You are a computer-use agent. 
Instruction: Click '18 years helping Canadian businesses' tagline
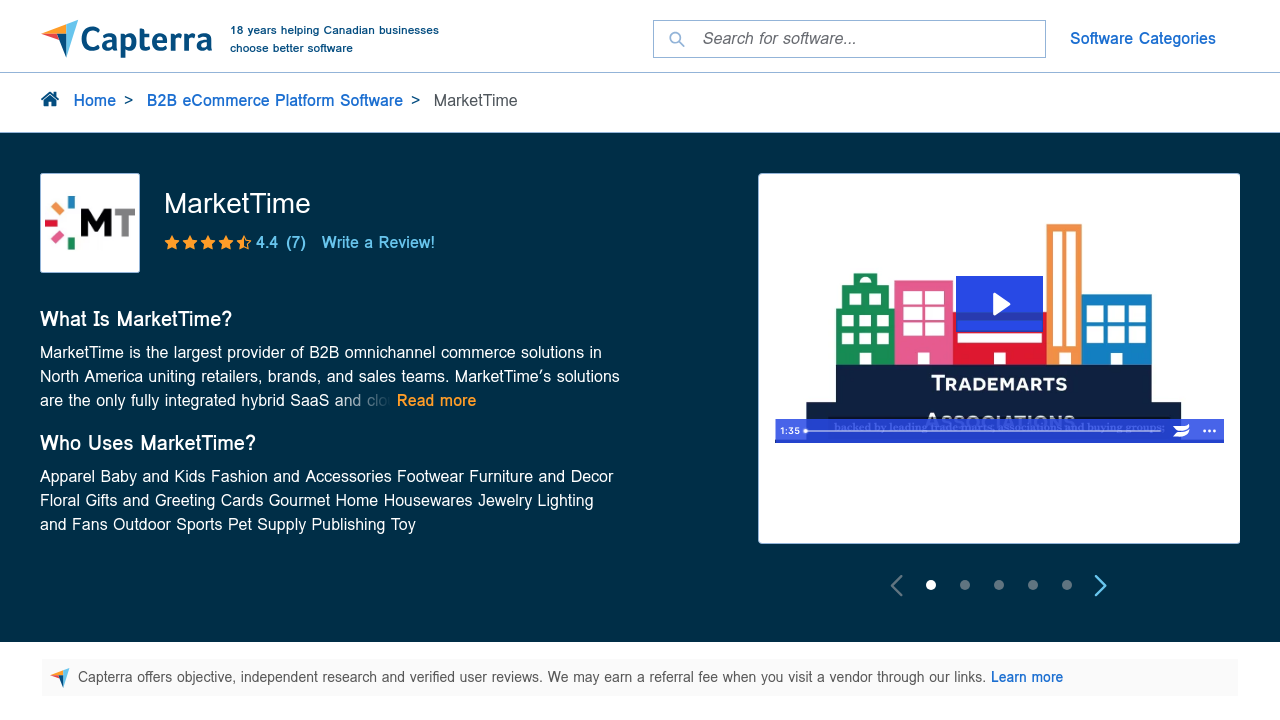click(x=334, y=30)
